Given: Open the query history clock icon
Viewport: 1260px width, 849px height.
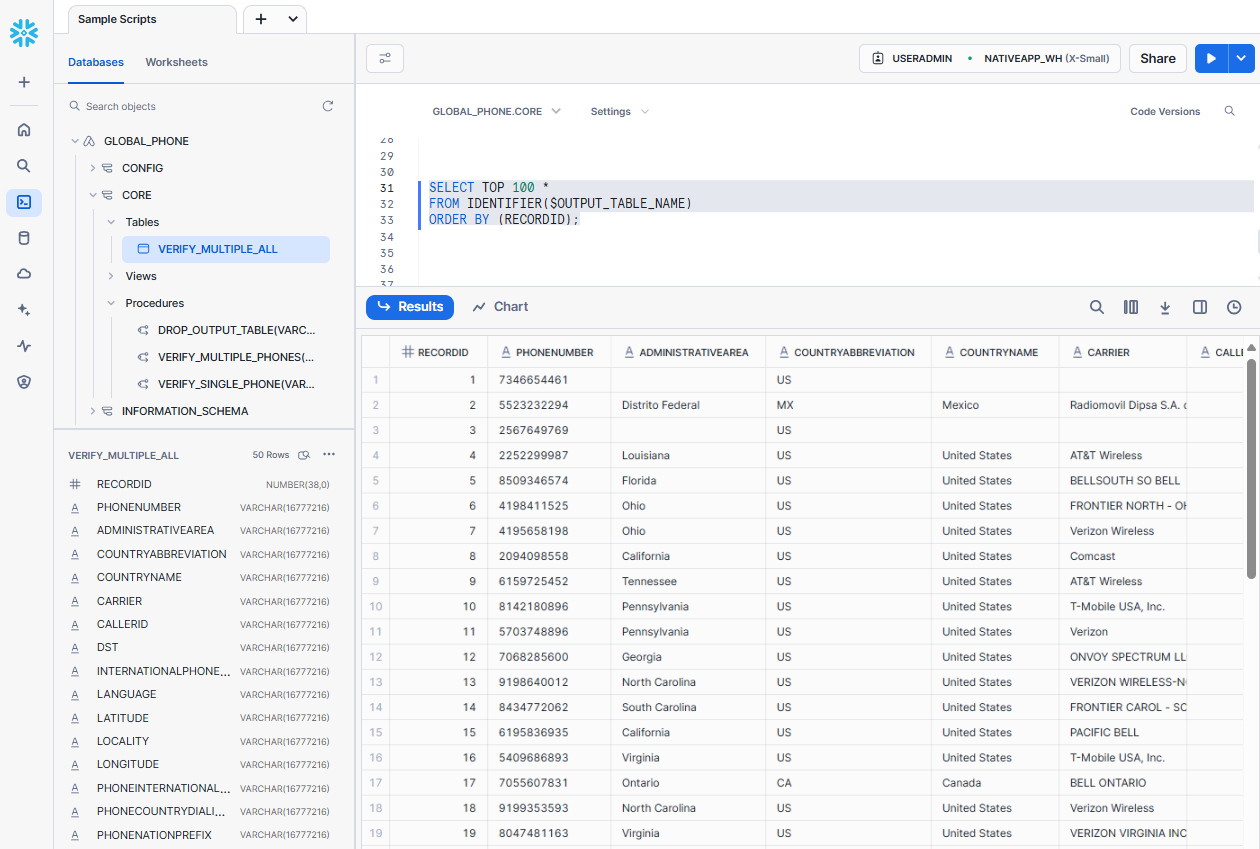Looking at the screenshot, I should coord(1234,307).
